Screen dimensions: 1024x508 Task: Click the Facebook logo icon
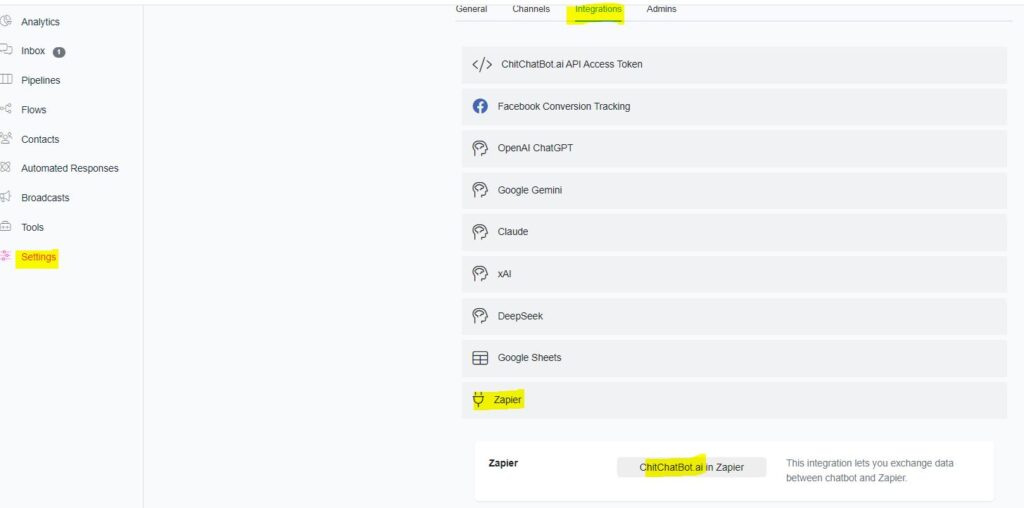tap(480, 106)
